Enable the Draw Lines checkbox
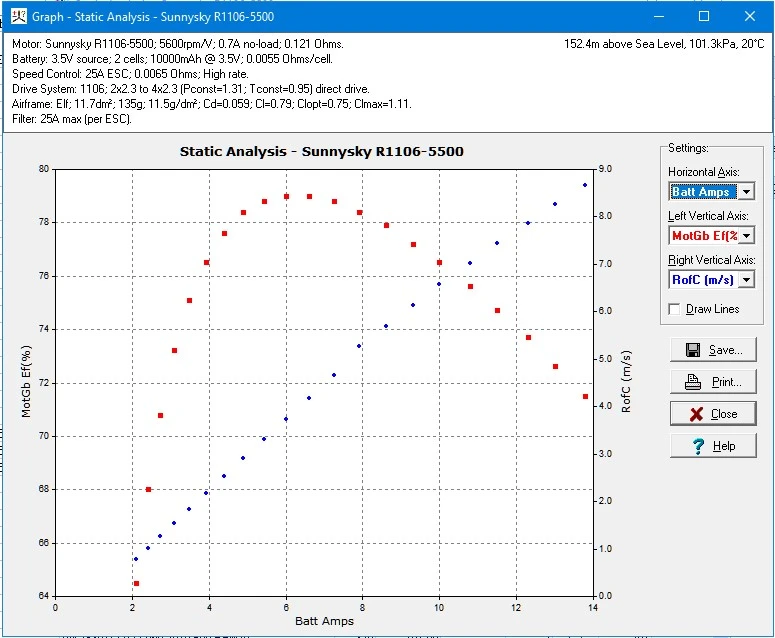The width and height of the screenshot is (775, 638). tap(675, 309)
